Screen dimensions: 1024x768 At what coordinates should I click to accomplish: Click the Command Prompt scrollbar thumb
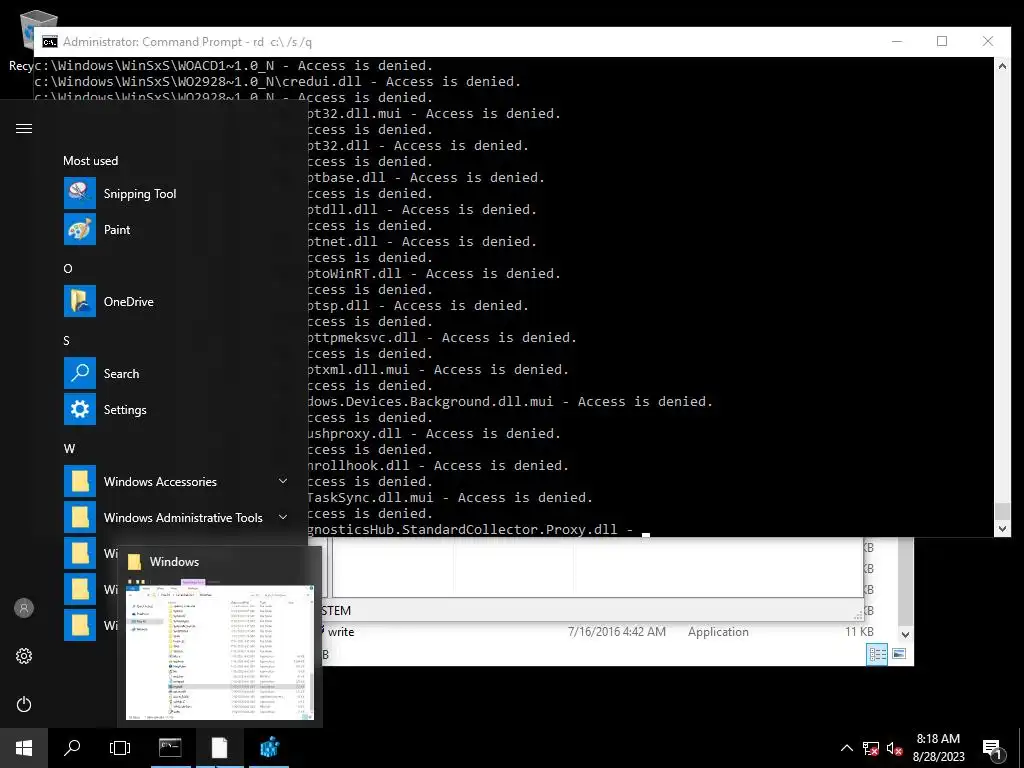1002,511
